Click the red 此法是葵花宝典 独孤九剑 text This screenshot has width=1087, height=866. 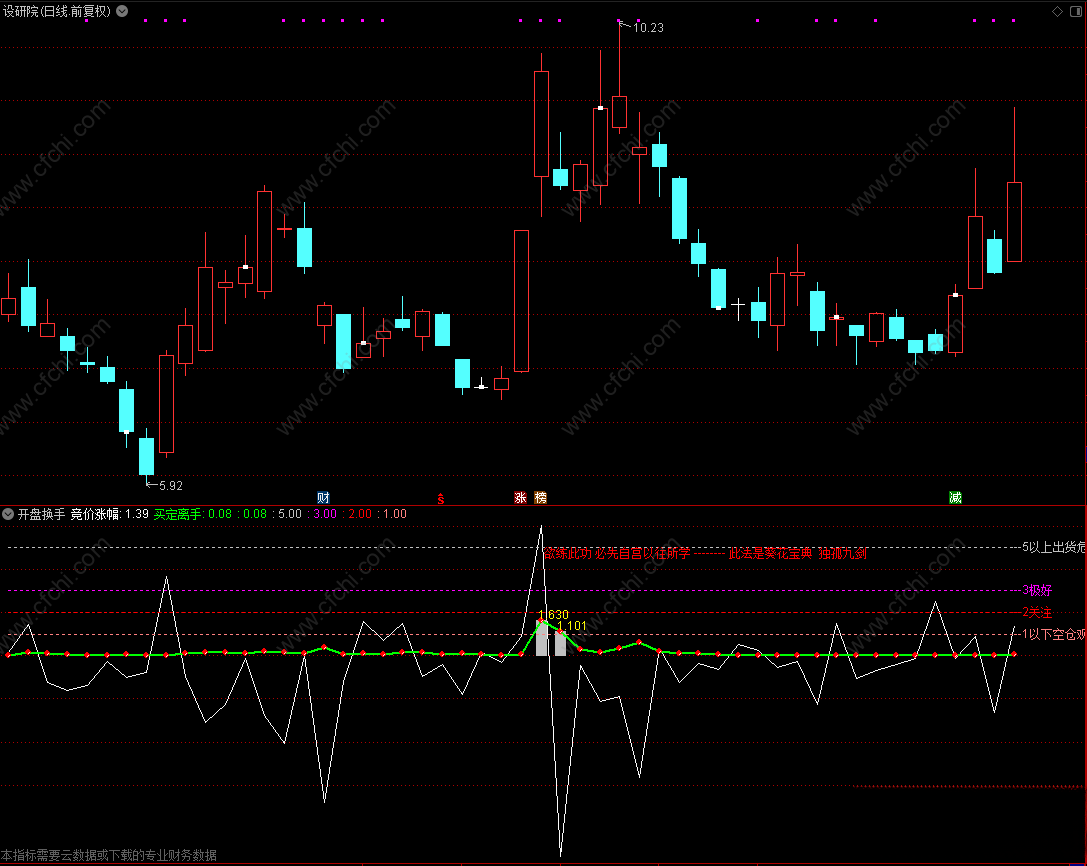tap(797, 553)
